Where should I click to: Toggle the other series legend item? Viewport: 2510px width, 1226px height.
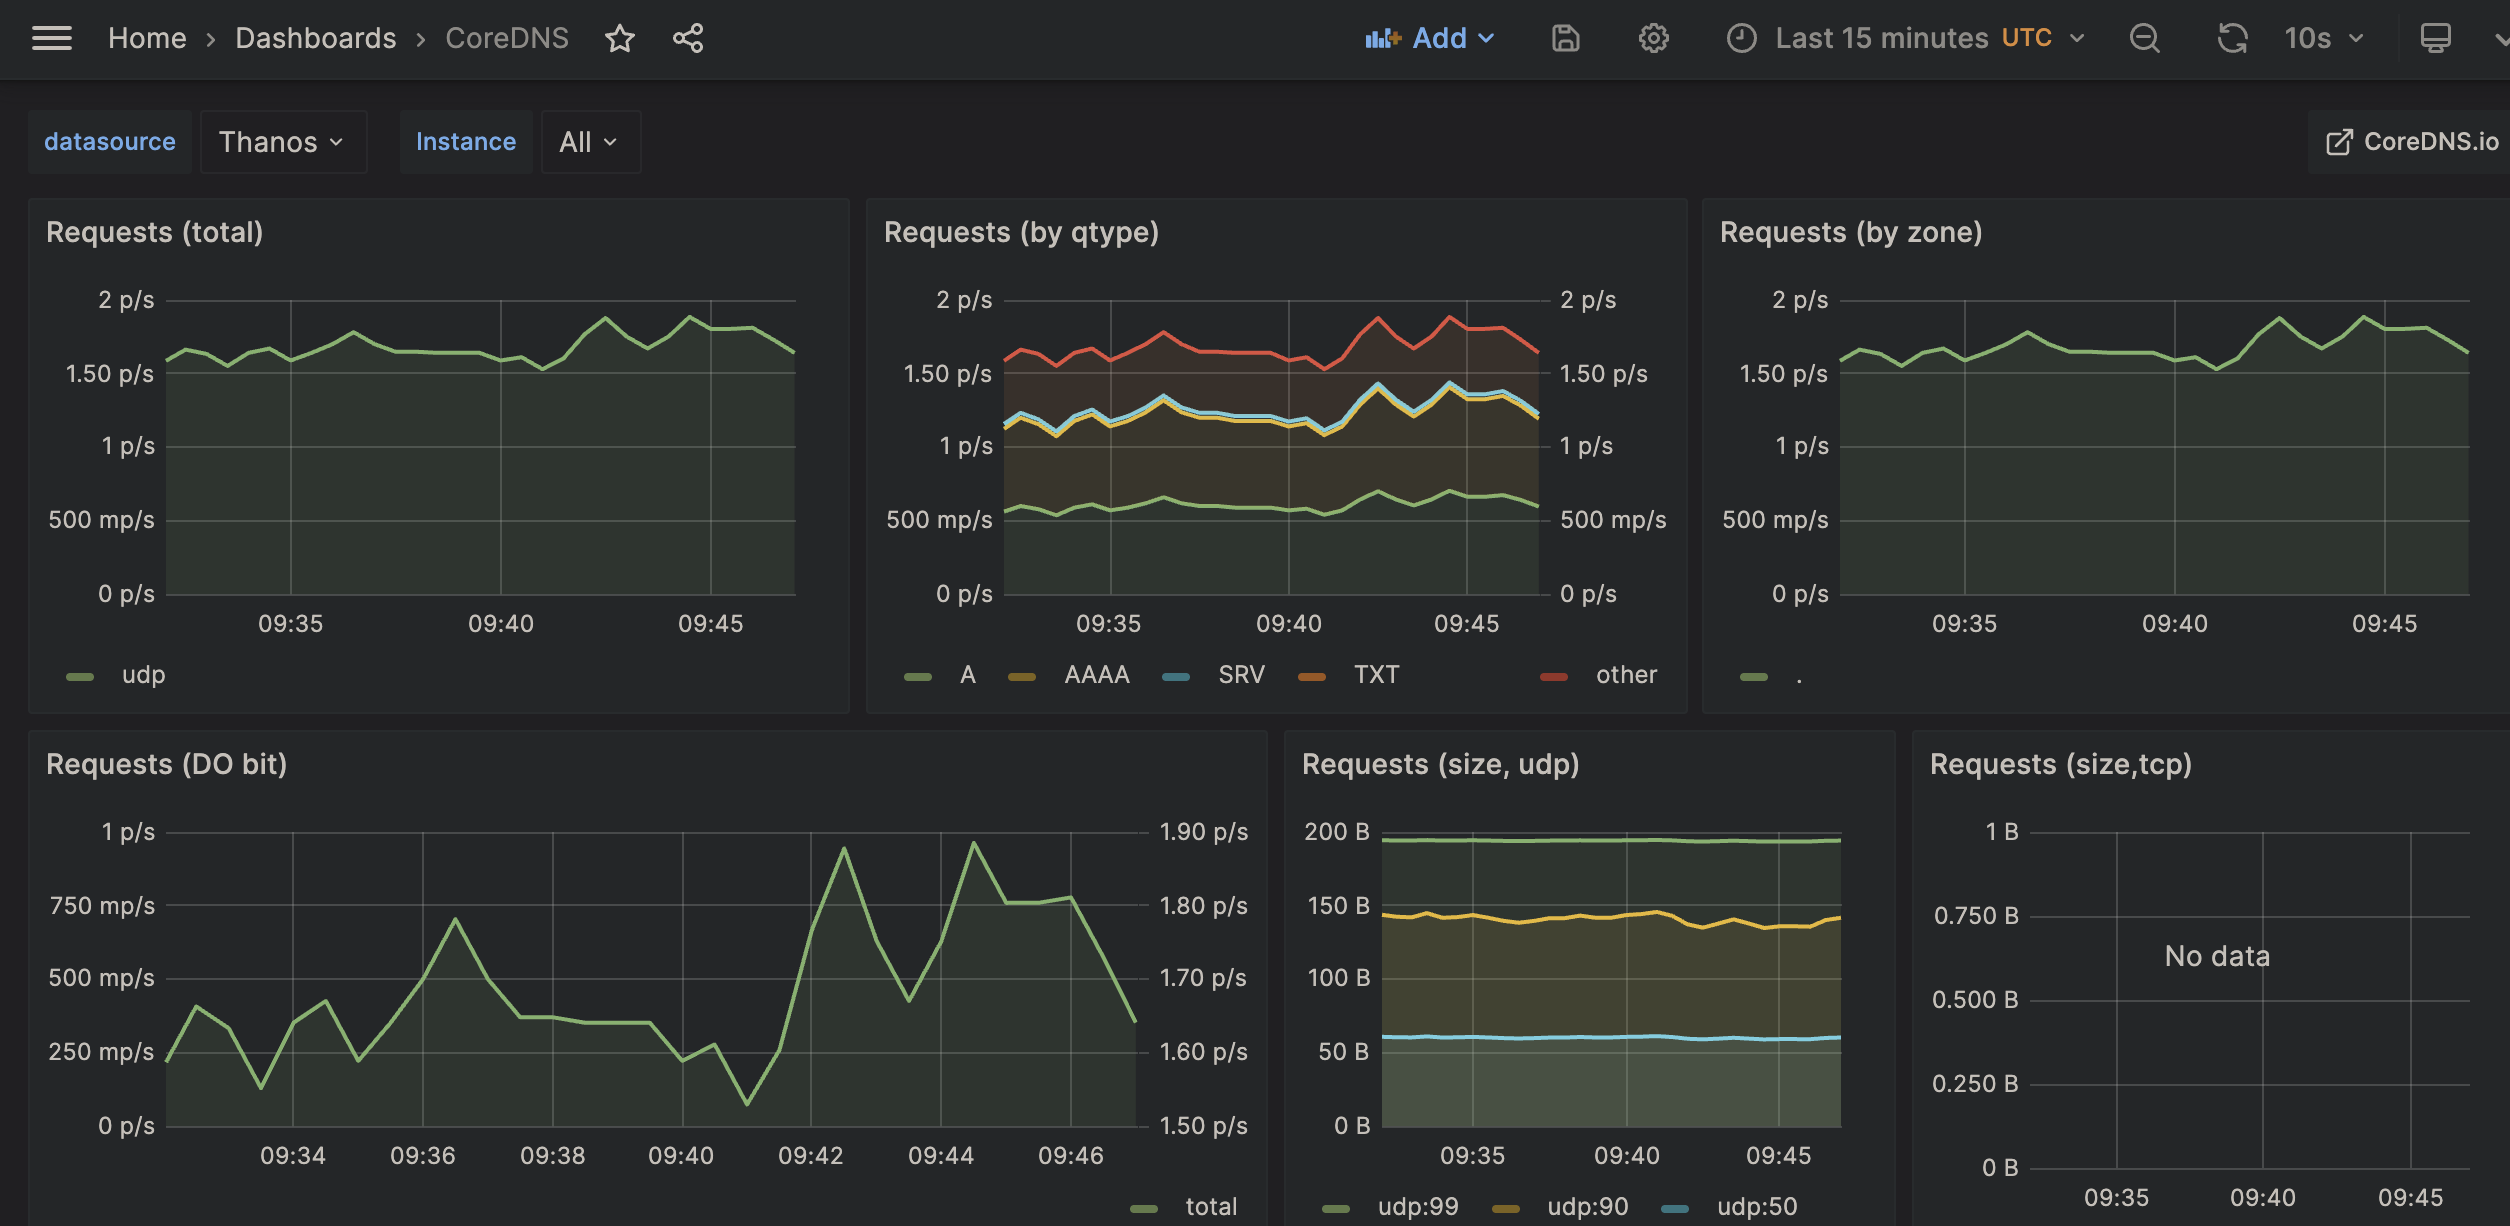1626,675
